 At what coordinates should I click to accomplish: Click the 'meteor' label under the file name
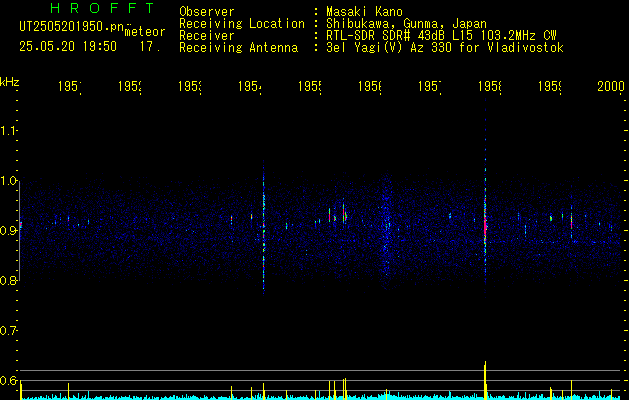coord(145,32)
